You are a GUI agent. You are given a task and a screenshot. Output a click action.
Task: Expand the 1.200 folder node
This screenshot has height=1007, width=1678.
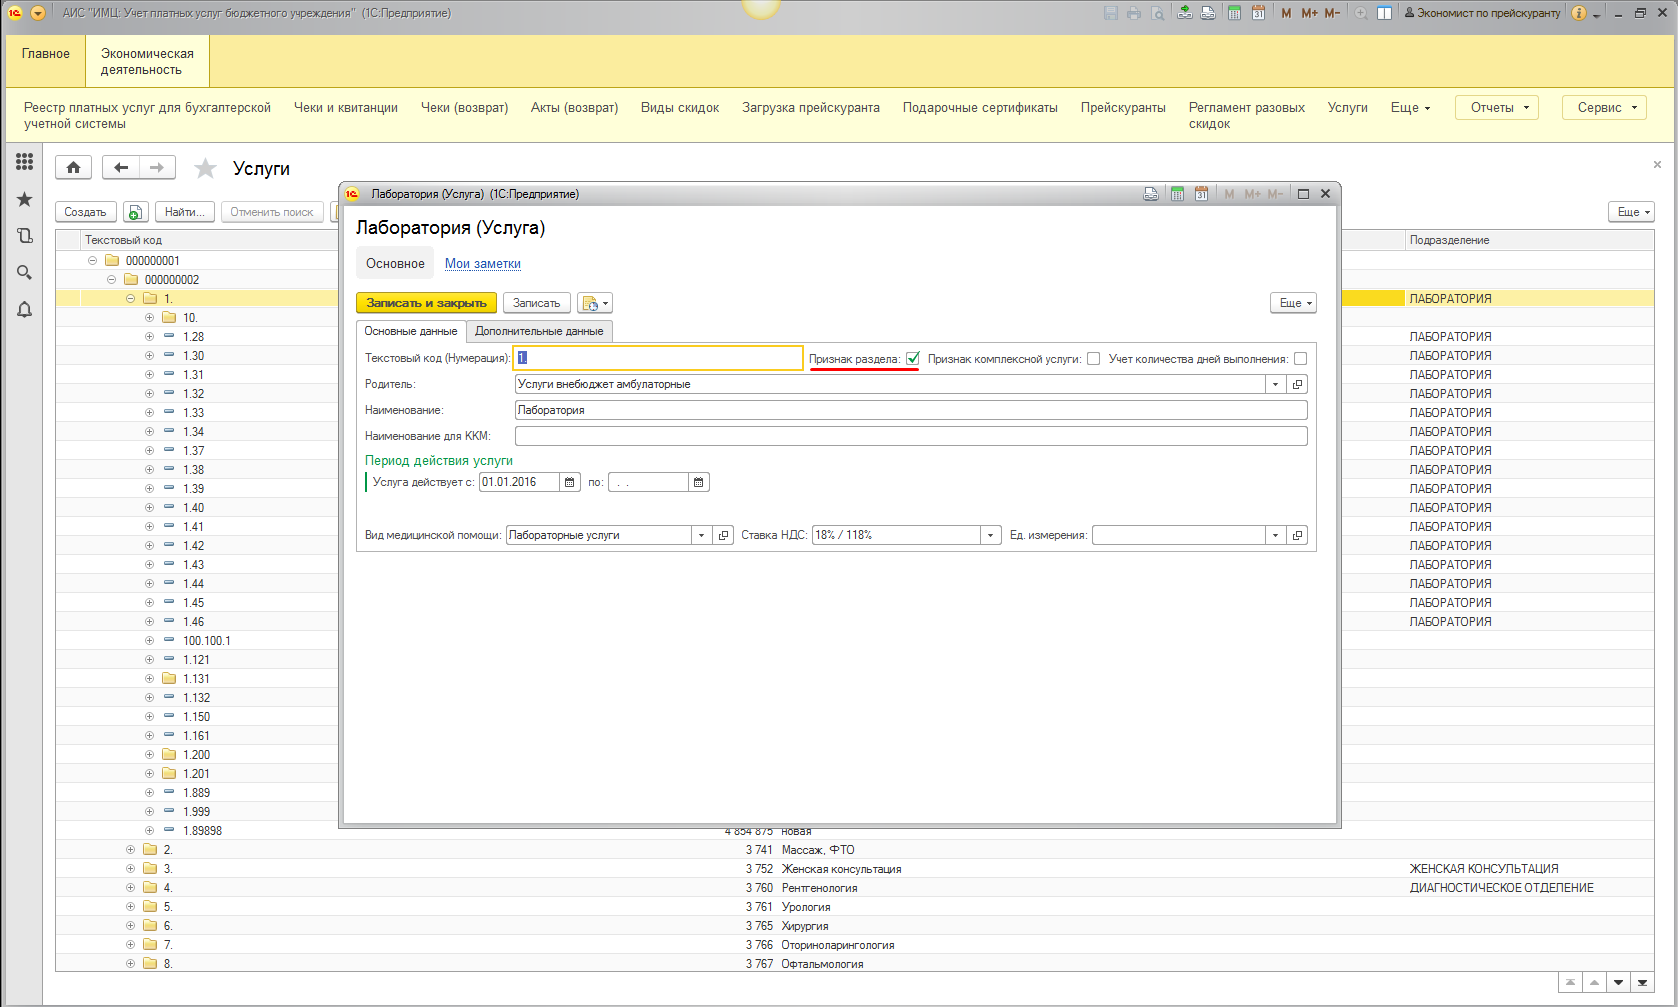(149, 755)
